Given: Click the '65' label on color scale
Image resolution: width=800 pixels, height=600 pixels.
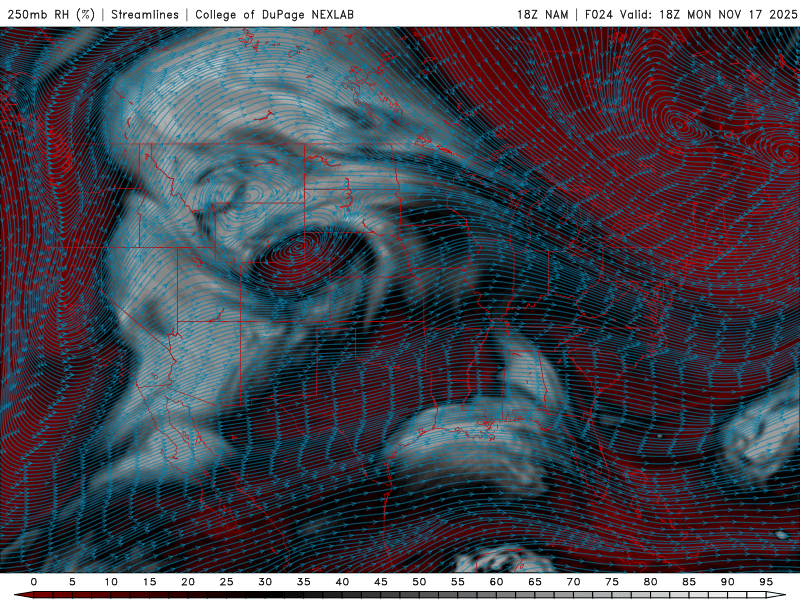Looking at the screenshot, I should point(535,582).
